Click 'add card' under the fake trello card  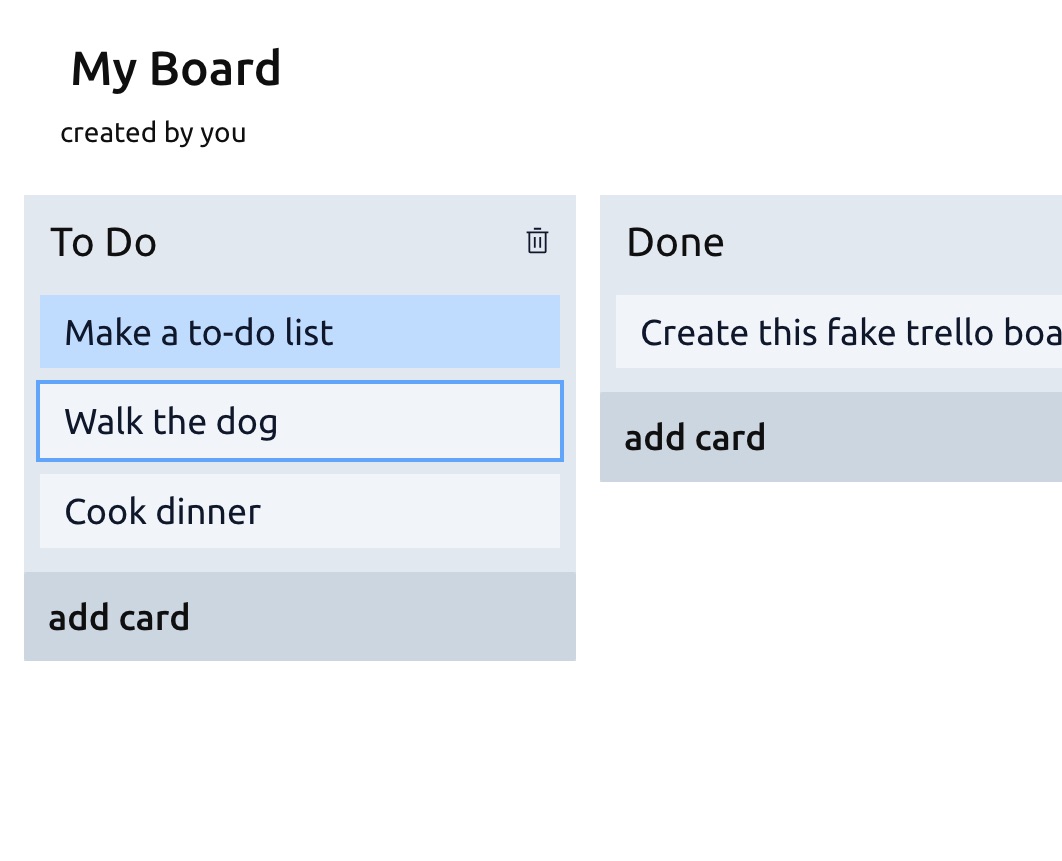[831, 437]
